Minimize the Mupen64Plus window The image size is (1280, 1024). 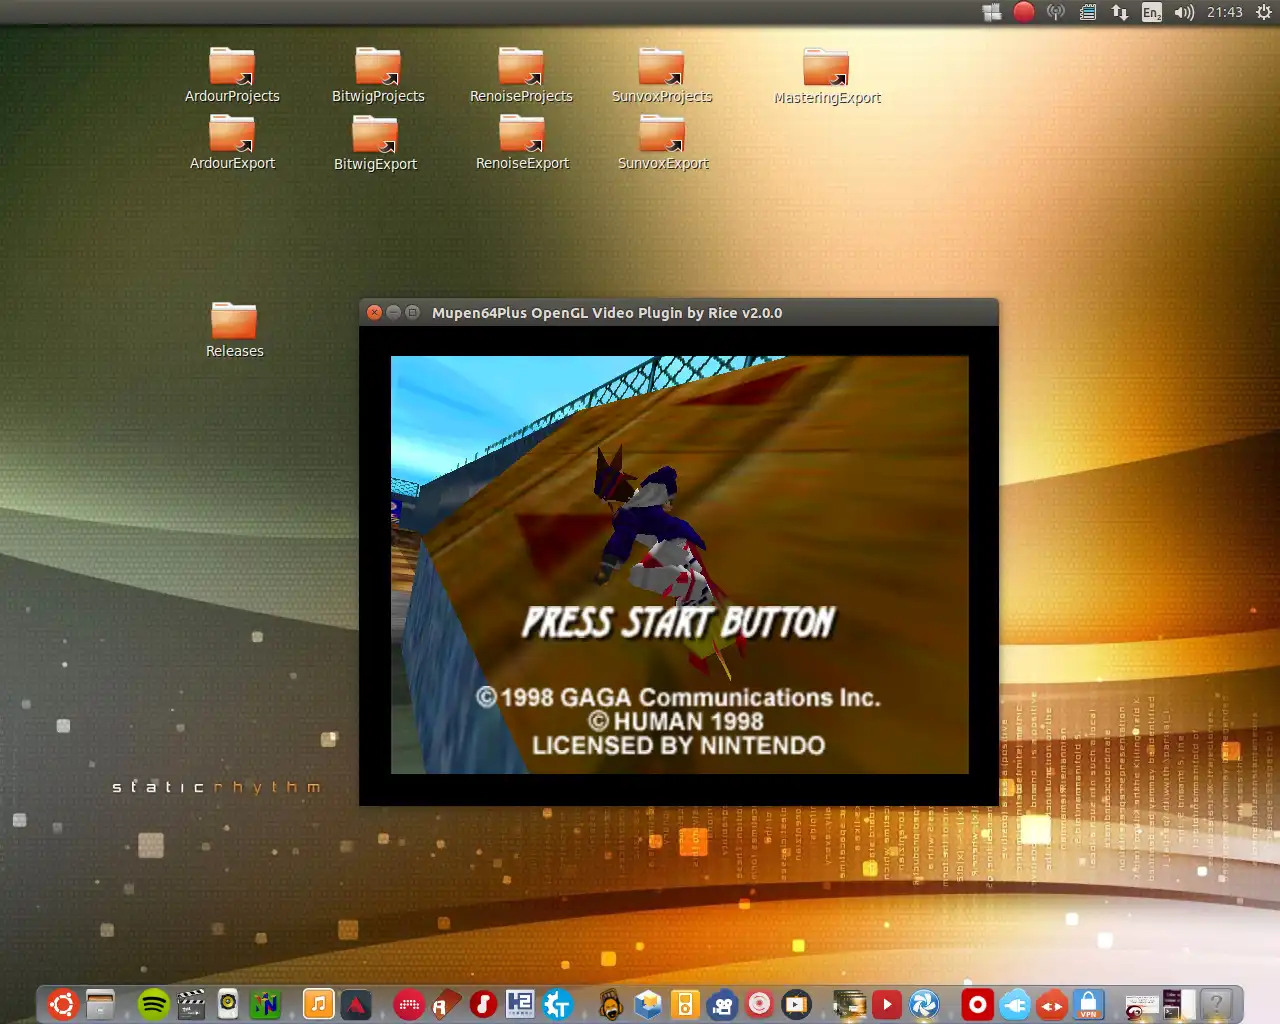click(393, 312)
